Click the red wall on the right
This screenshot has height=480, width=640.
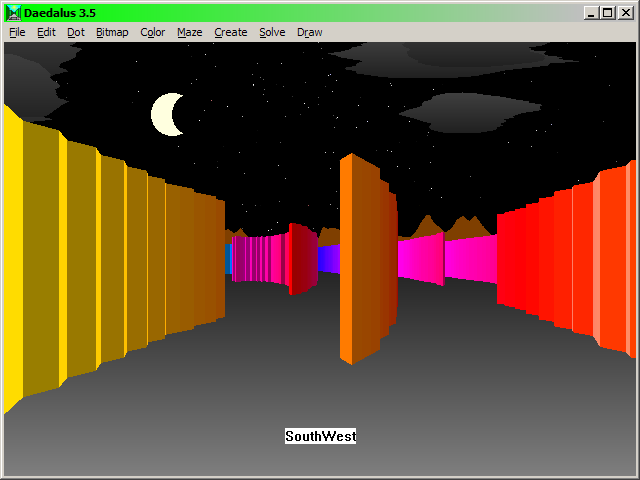[560, 260]
